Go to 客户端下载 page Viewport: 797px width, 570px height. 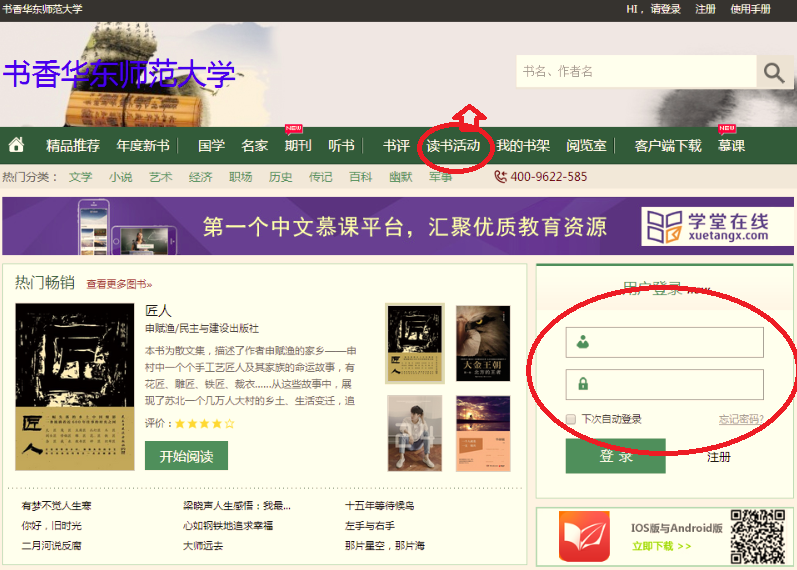668,146
